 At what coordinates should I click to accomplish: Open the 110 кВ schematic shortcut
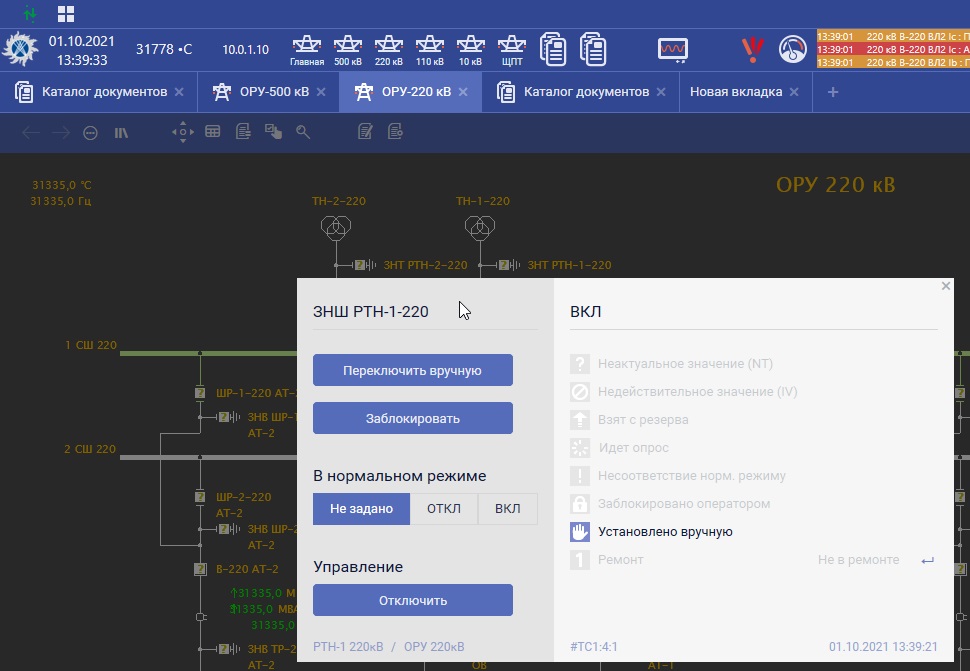coord(429,48)
